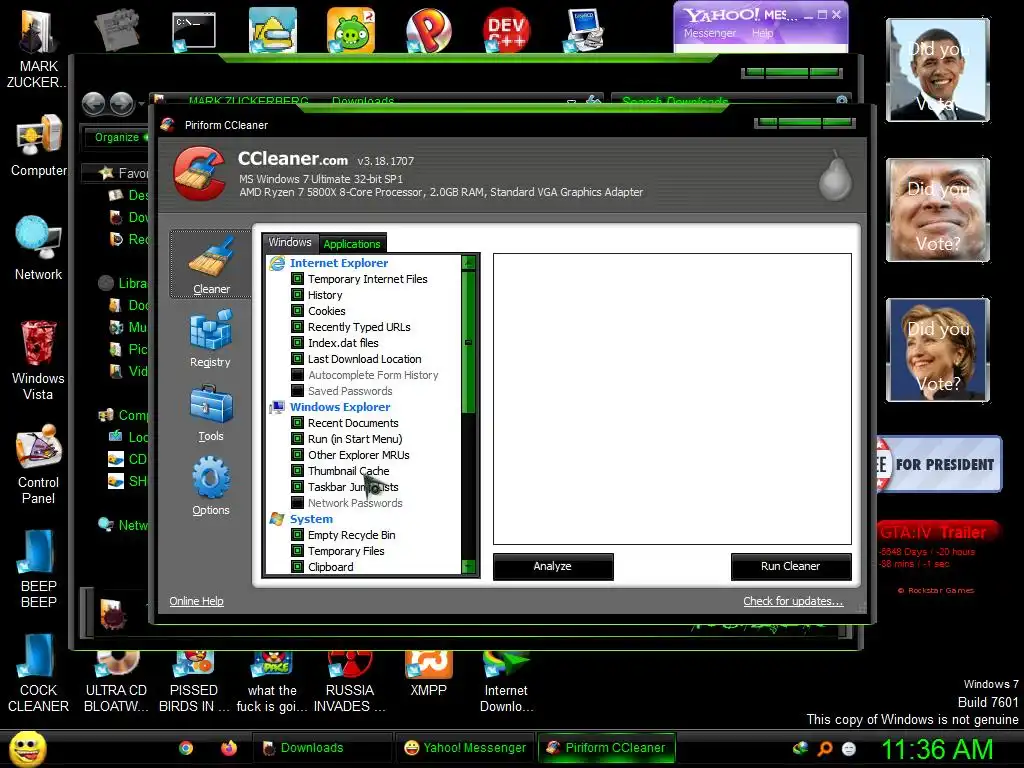Open the Network desktop icon

click(38, 249)
